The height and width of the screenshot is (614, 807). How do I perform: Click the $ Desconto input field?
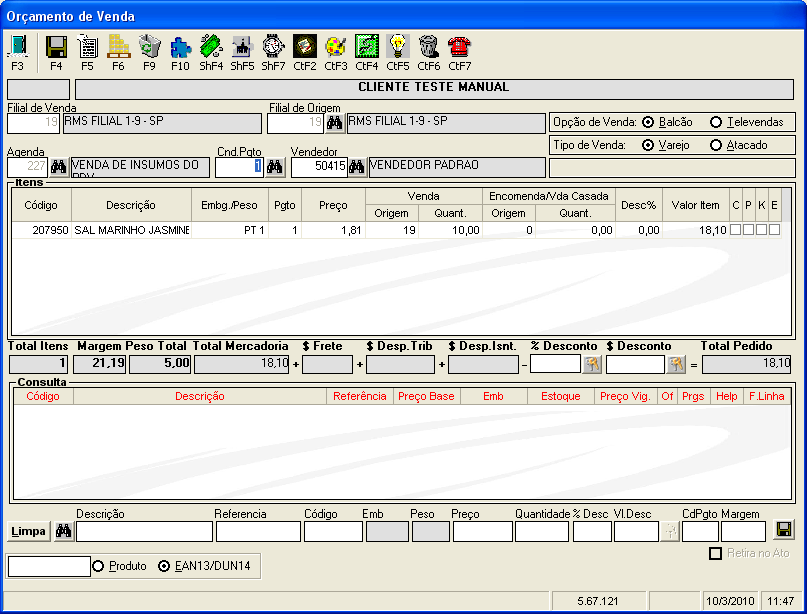[x=636, y=364]
